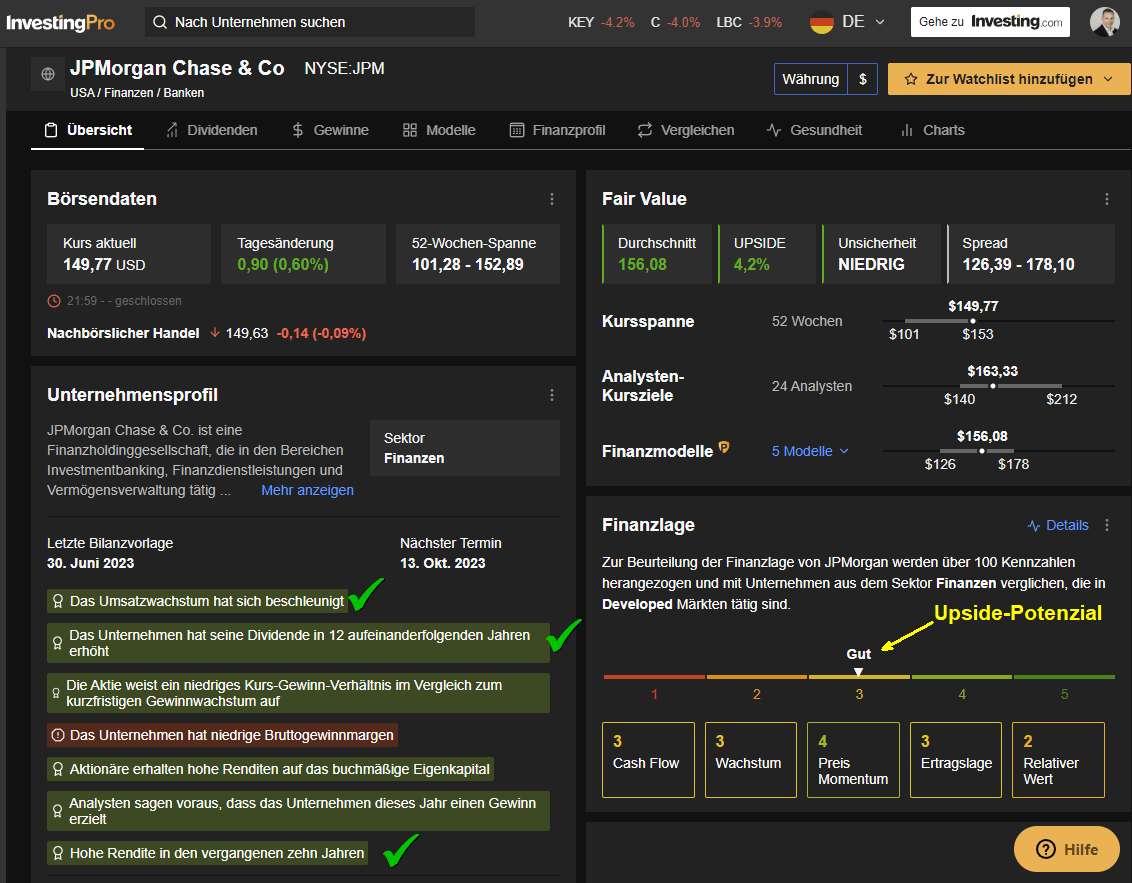Image resolution: width=1132 pixels, height=883 pixels.
Task: Open the Charts tab
Action: (x=932, y=131)
